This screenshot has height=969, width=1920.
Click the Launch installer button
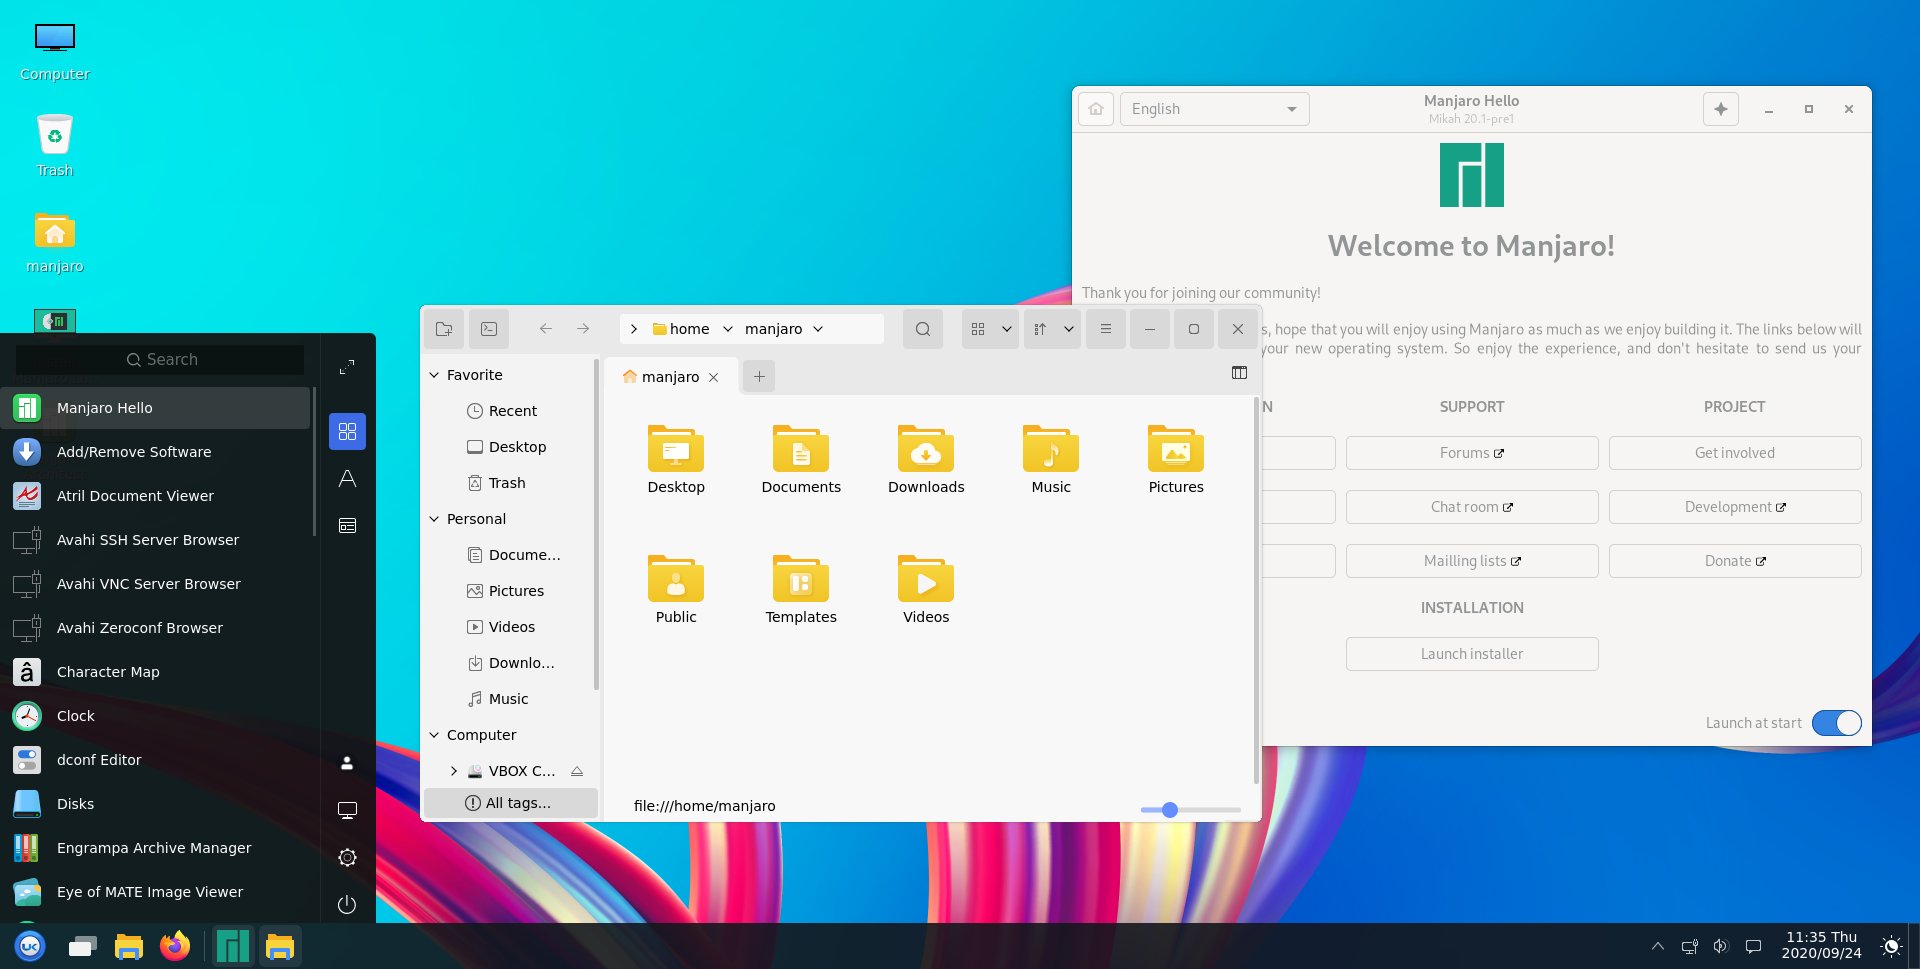click(x=1472, y=654)
